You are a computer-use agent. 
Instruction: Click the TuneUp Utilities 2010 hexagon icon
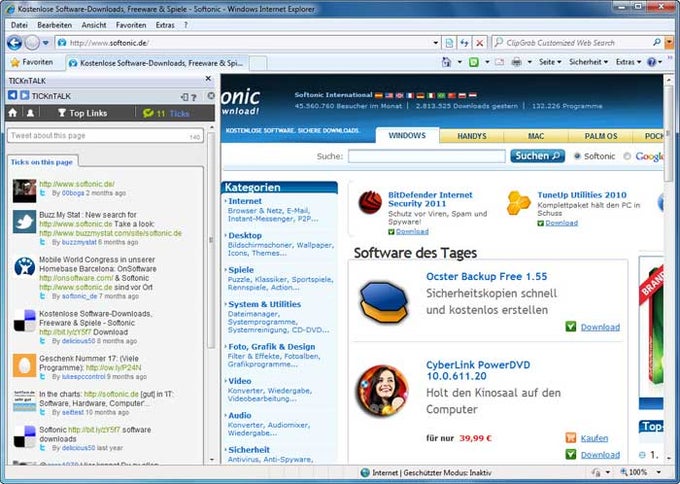click(519, 203)
